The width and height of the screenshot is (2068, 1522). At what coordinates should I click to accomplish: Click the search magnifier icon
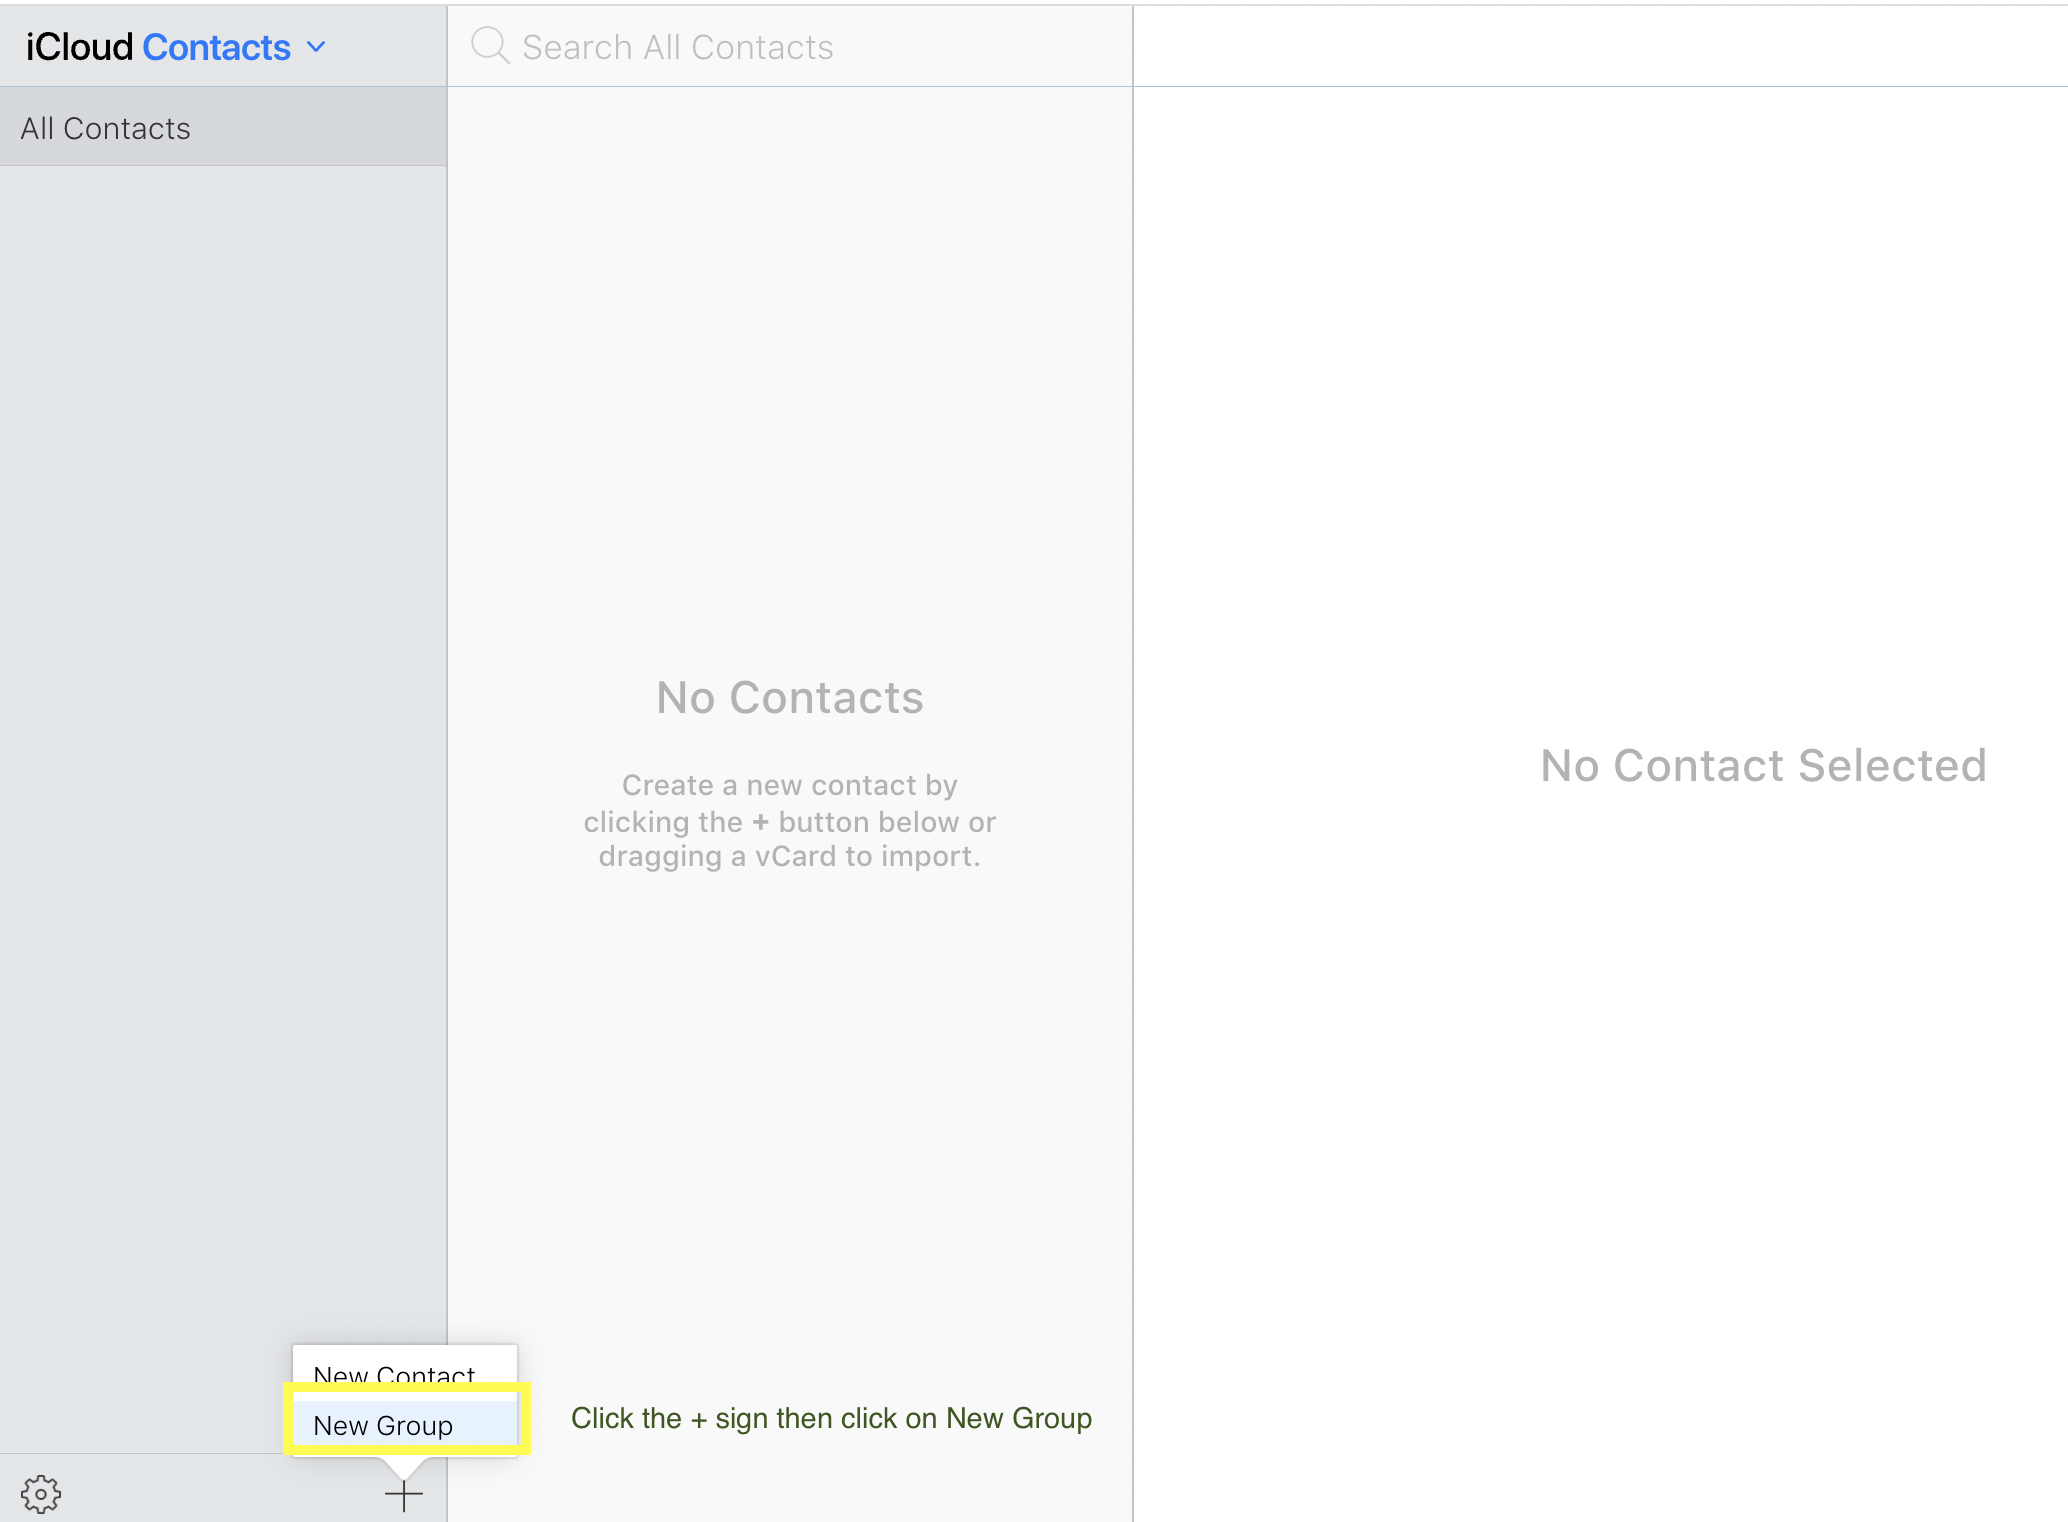click(x=490, y=46)
